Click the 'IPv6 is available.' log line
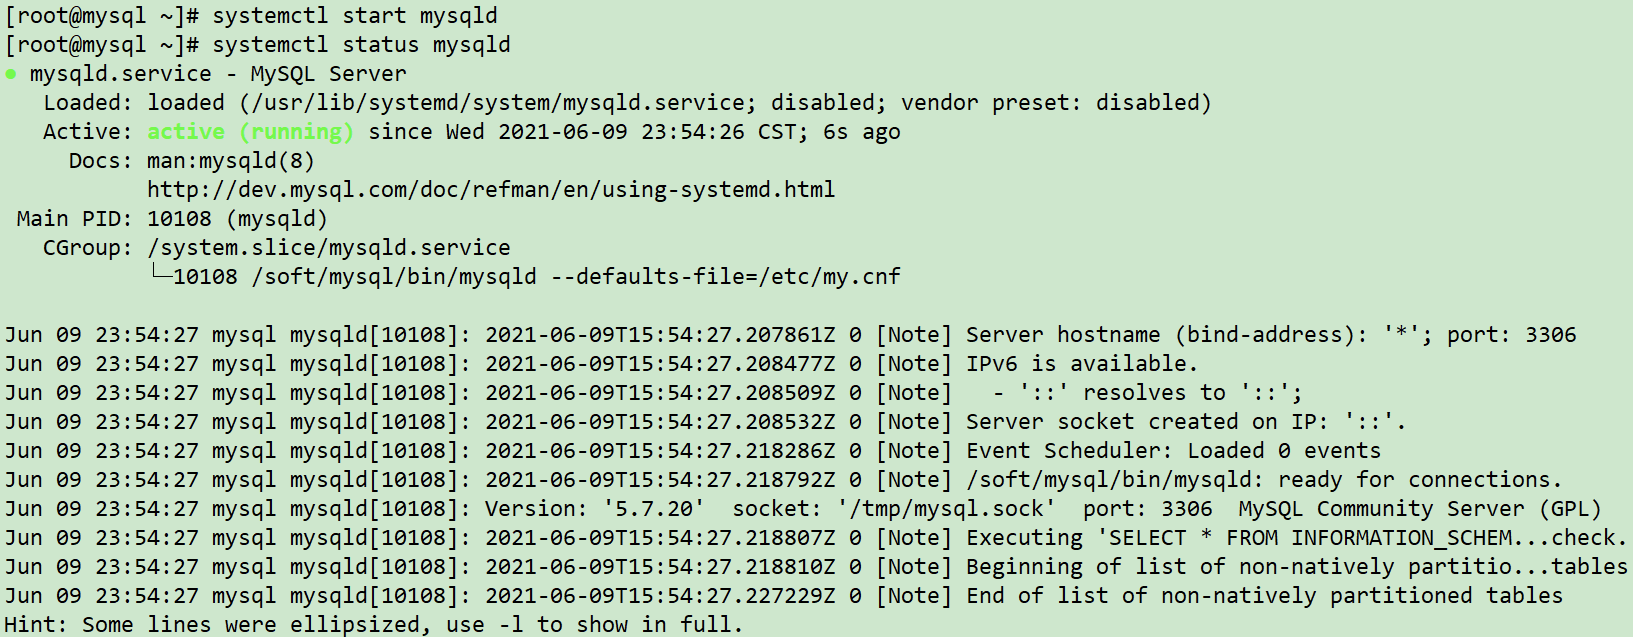 point(1082,364)
